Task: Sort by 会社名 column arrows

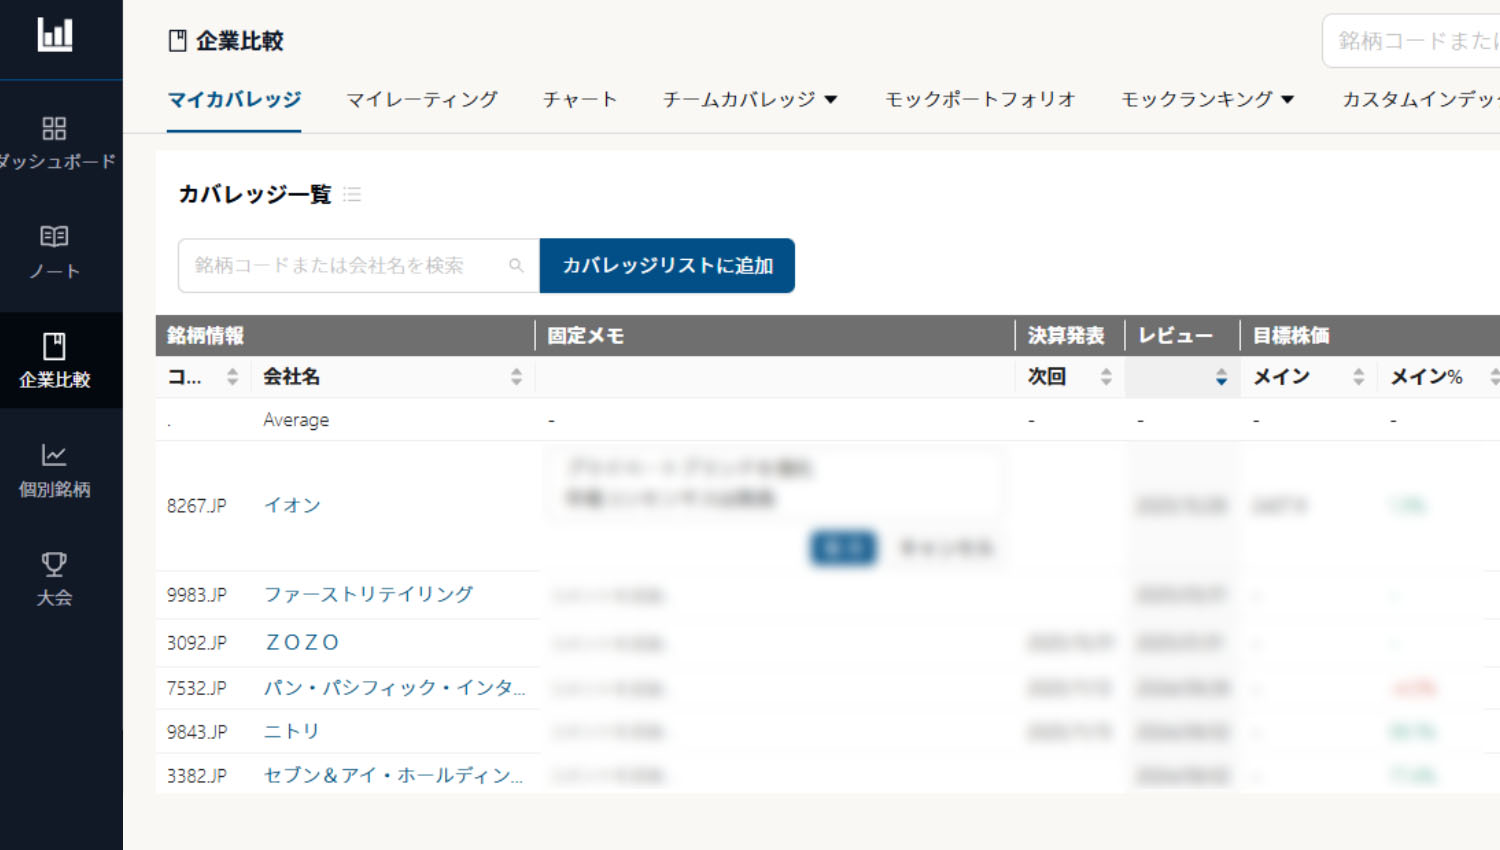Action: [x=516, y=377]
